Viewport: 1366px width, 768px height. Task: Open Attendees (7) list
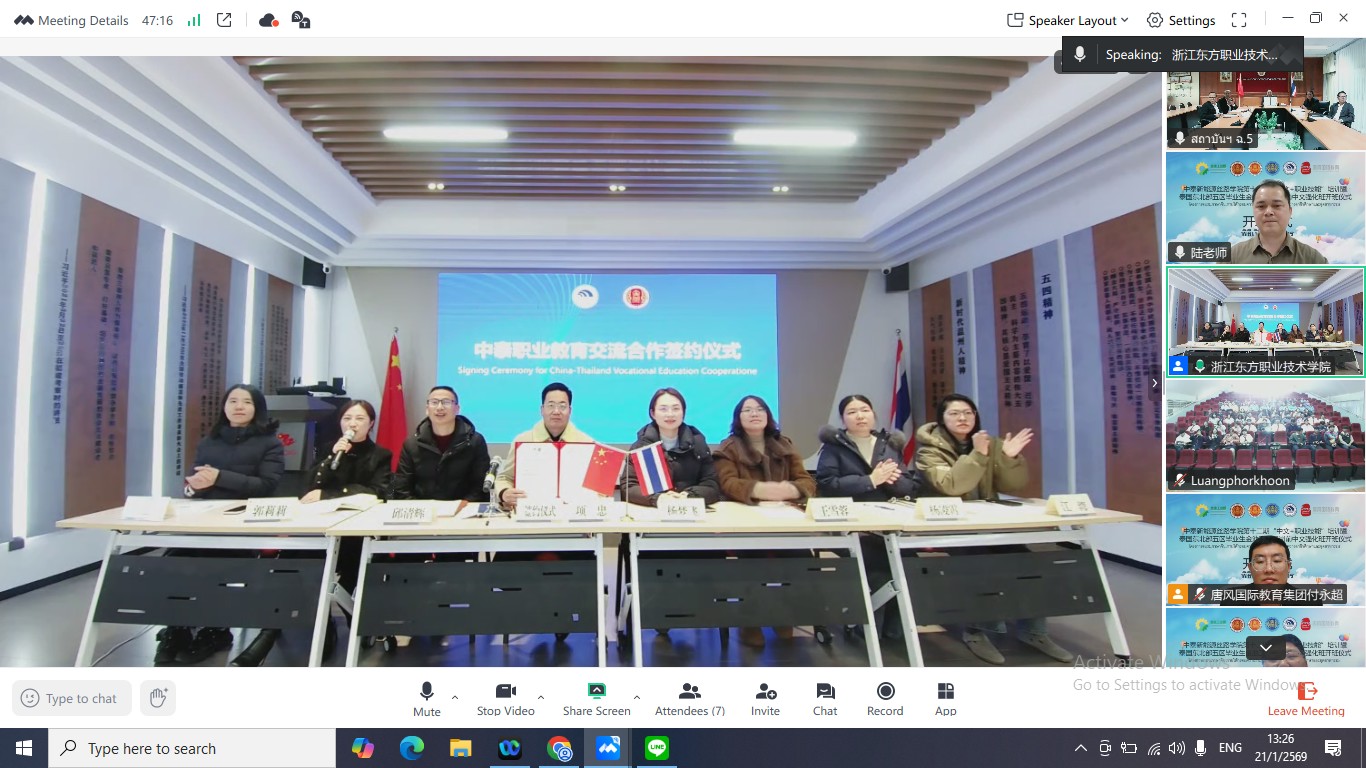point(690,699)
